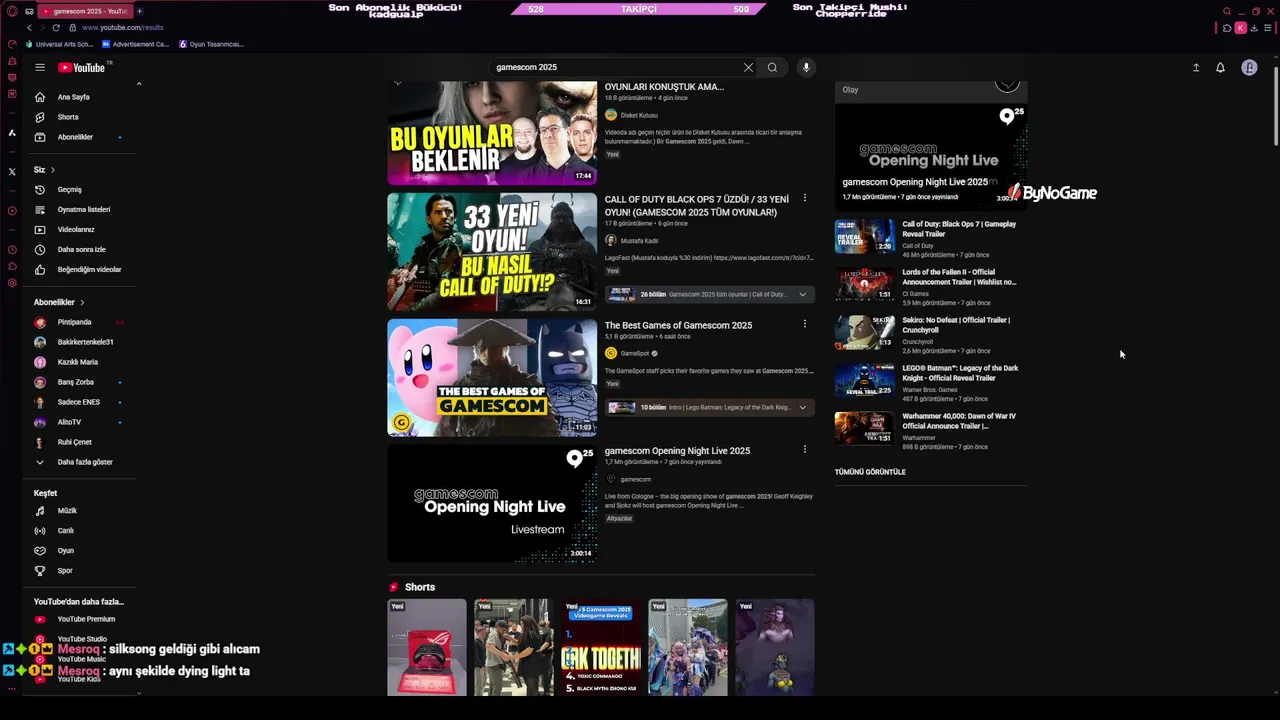Open the extensions cube icon in toolbar
The height and width of the screenshot is (720, 1280).
click(1227, 28)
